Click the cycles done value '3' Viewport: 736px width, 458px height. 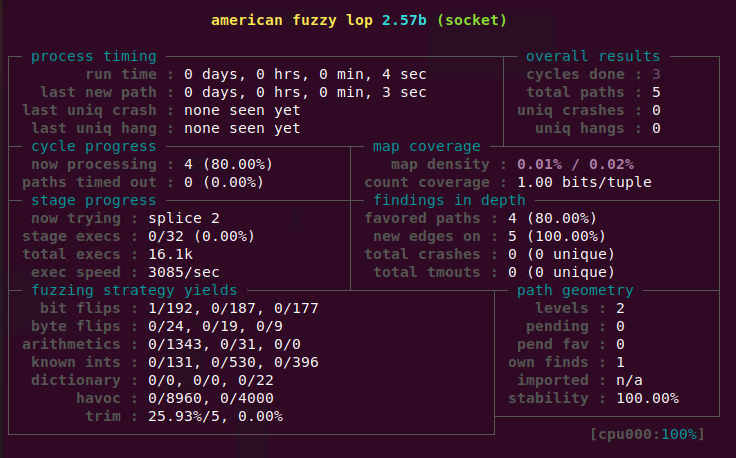tap(656, 74)
